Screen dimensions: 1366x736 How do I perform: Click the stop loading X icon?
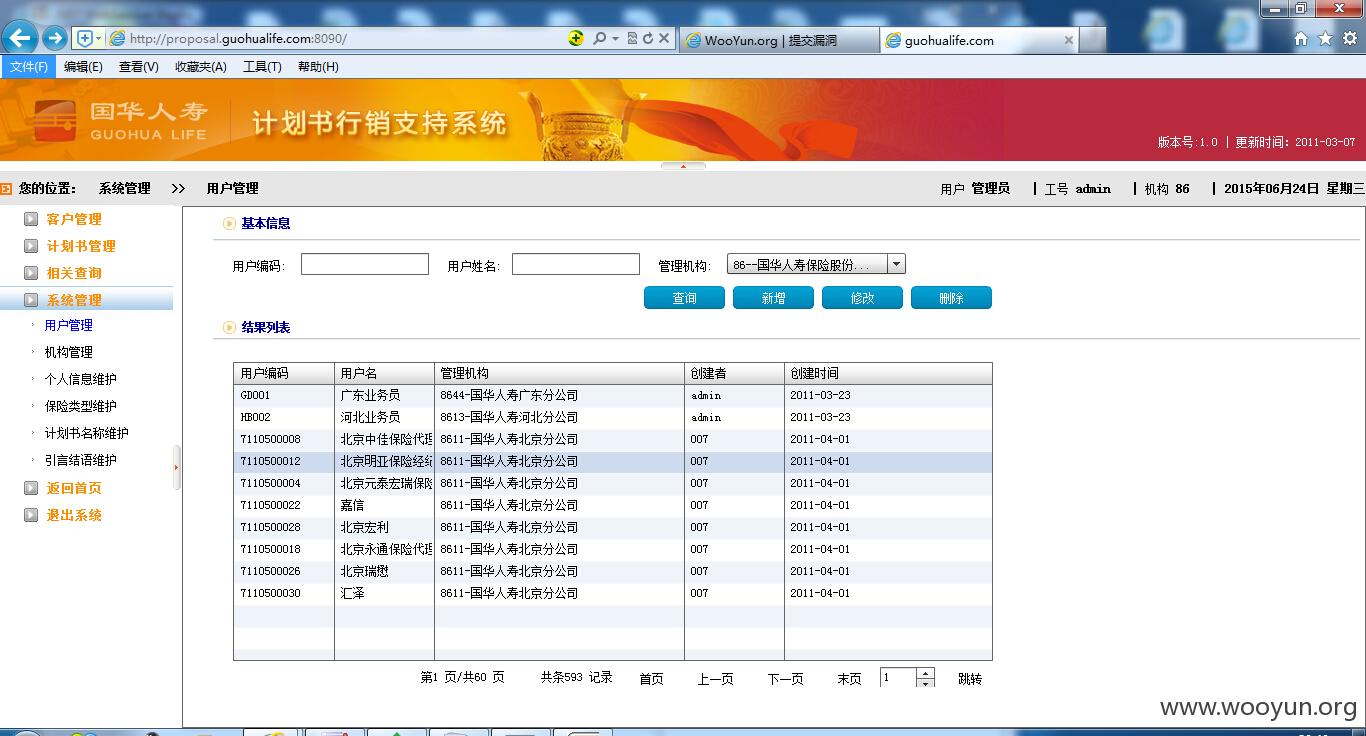664,38
